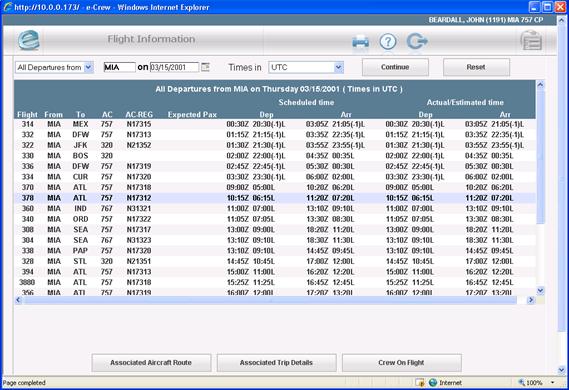
Task: Select flight 334 to CUR row
Action: [275, 177]
